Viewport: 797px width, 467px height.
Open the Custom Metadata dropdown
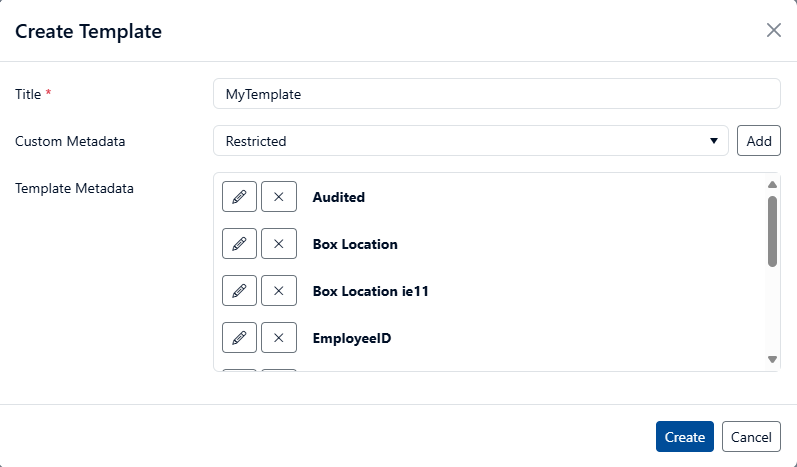coord(471,141)
